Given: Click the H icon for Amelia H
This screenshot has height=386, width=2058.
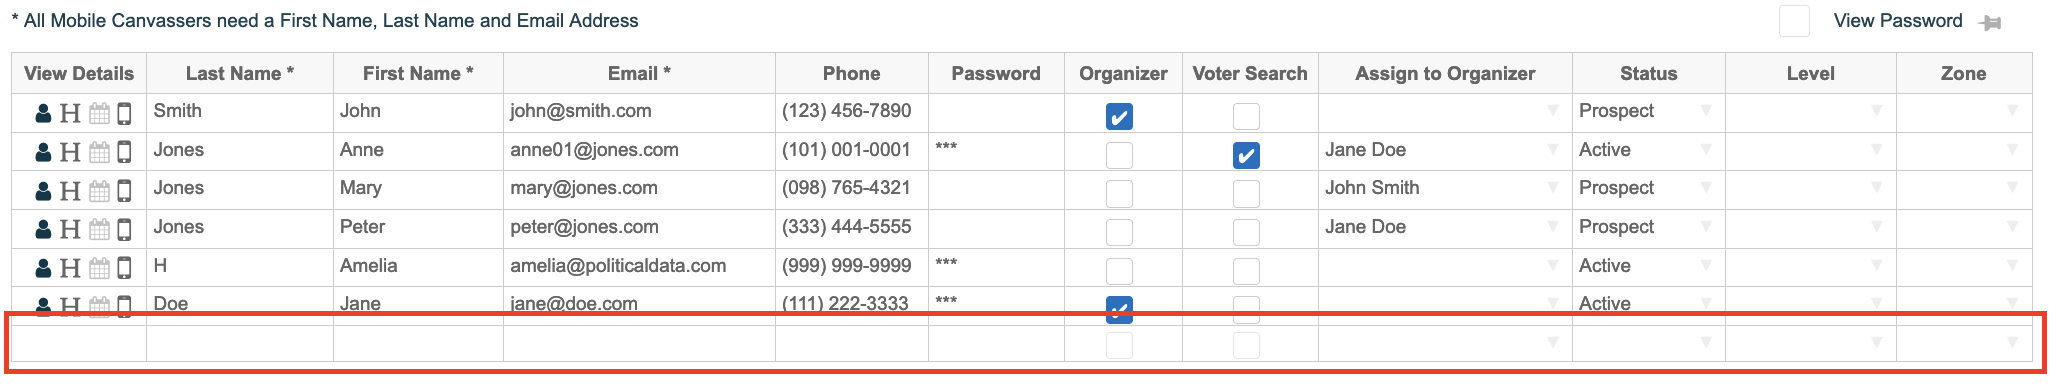Looking at the screenshot, I should point(70,268).
